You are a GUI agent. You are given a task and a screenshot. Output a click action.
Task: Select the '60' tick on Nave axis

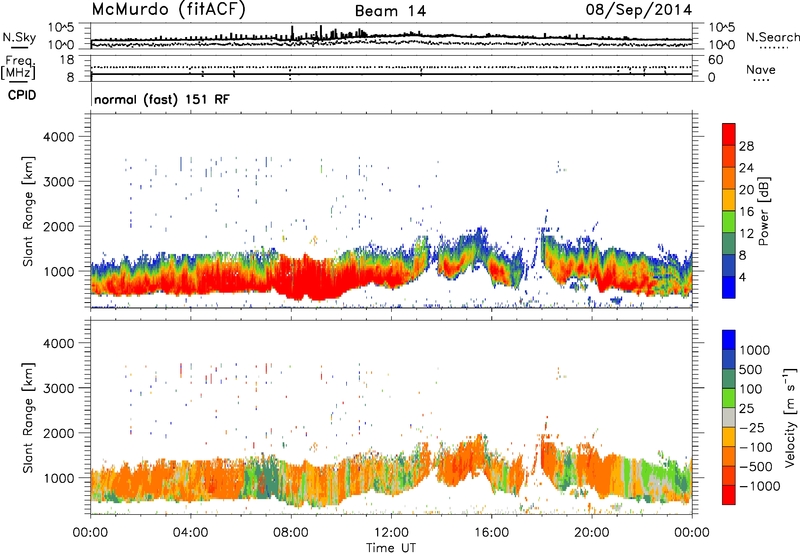coord(715,60)
